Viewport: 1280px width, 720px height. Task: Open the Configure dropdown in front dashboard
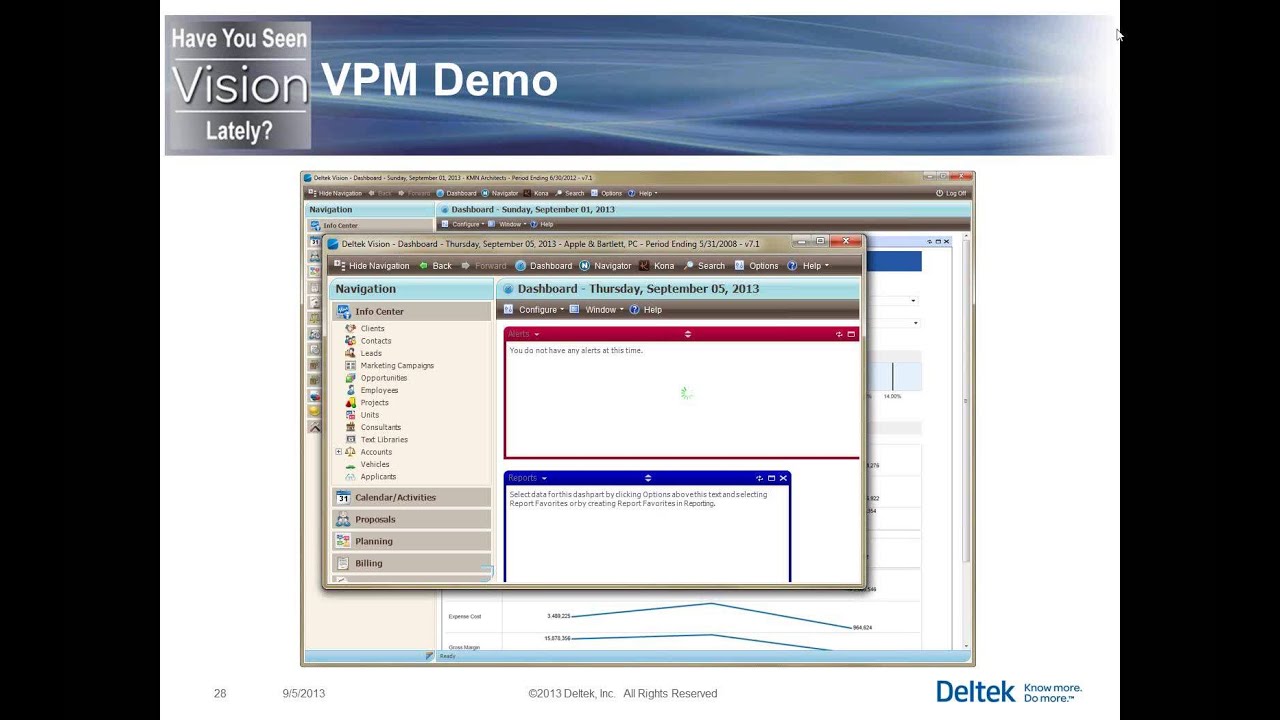click(534, 310)
